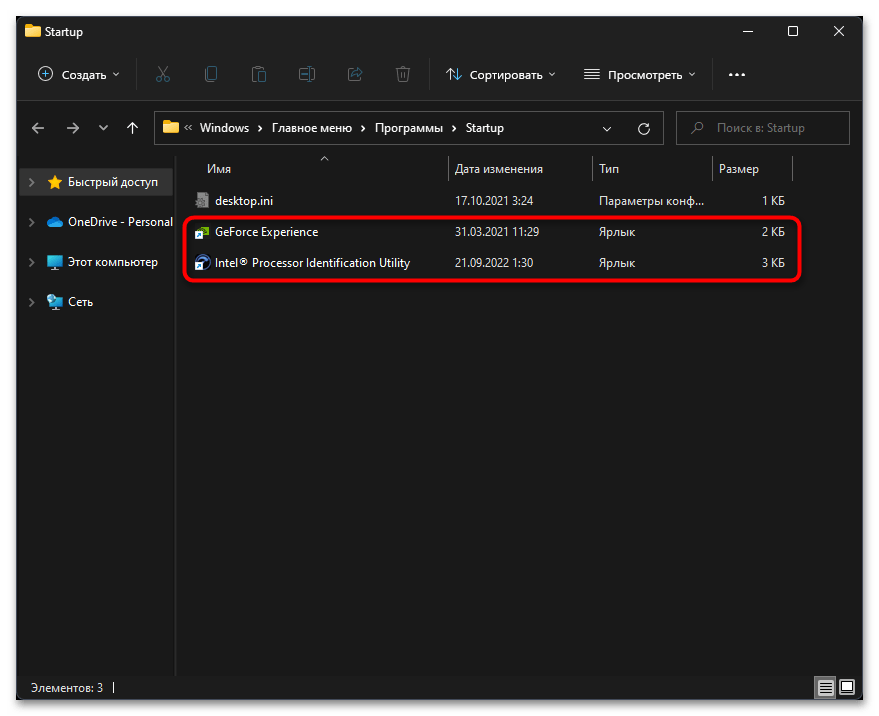Image resolution: width=879 pixels, height=716 pixels.
Task: Go forward with the right arrow
Action: (x=73, y=128)
